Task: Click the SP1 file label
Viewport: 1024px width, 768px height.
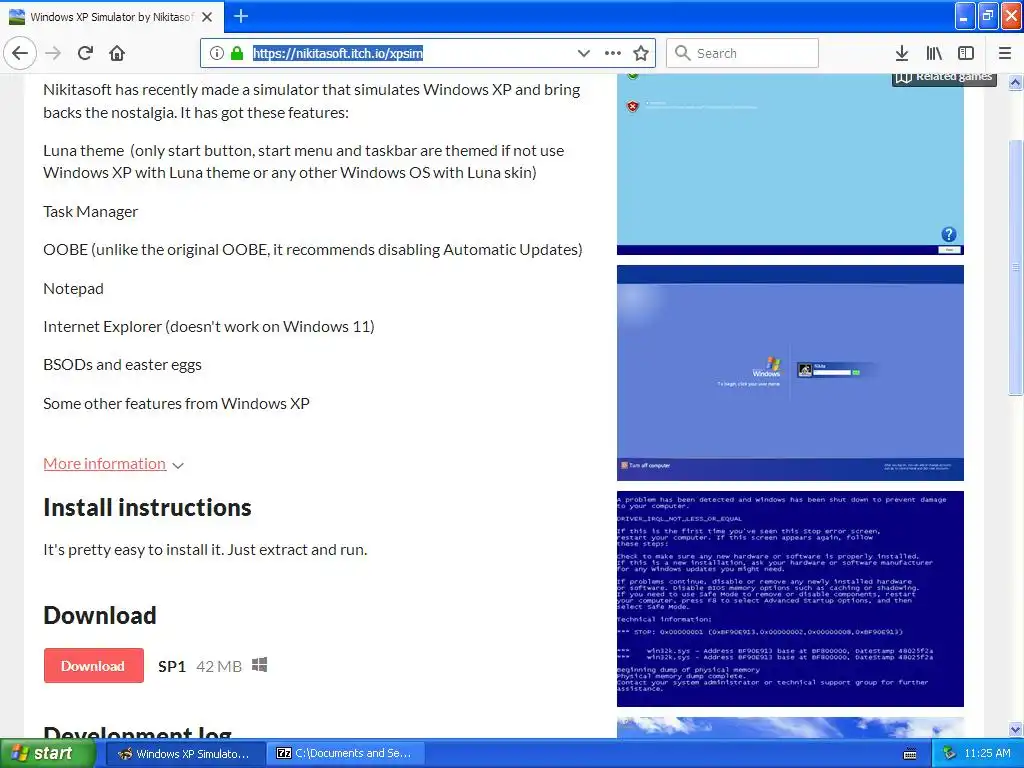Action: (x=172, y=666)
